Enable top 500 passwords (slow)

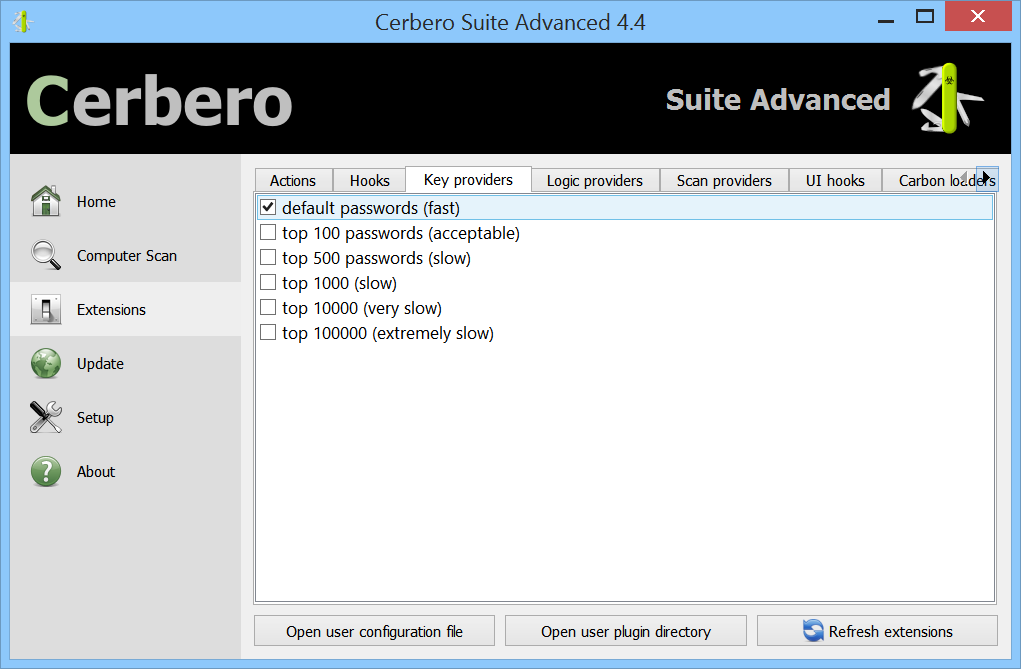pyautogui.click(x=268, y=257)
